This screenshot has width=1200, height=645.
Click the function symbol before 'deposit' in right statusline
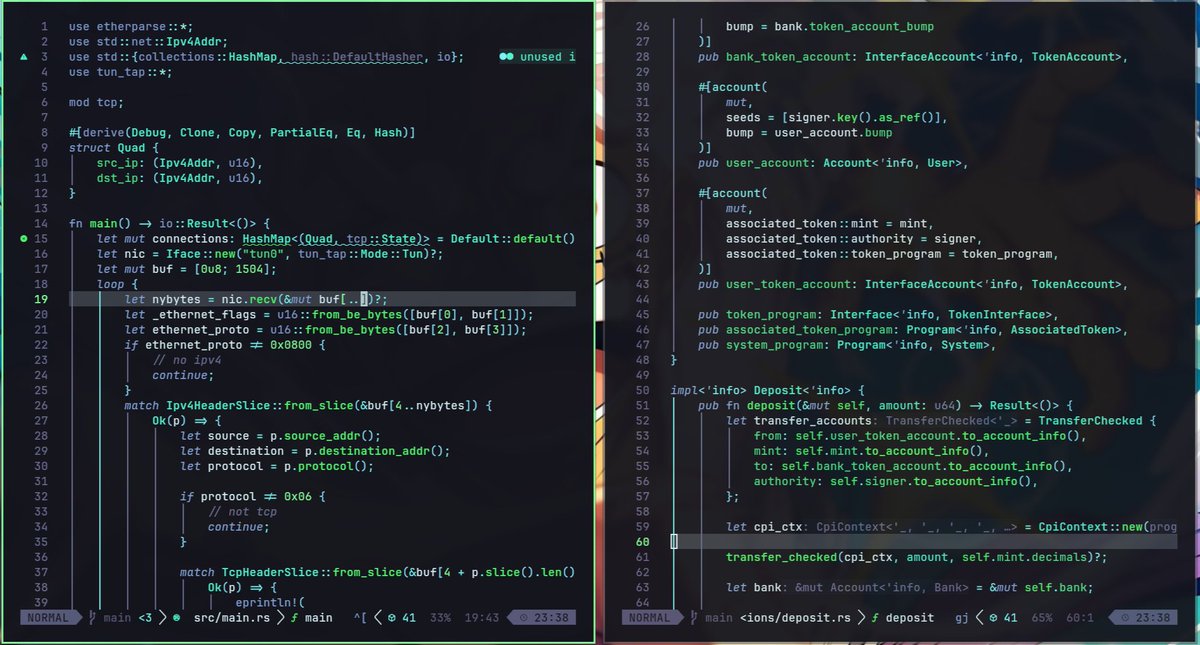(x=874, y=618)
